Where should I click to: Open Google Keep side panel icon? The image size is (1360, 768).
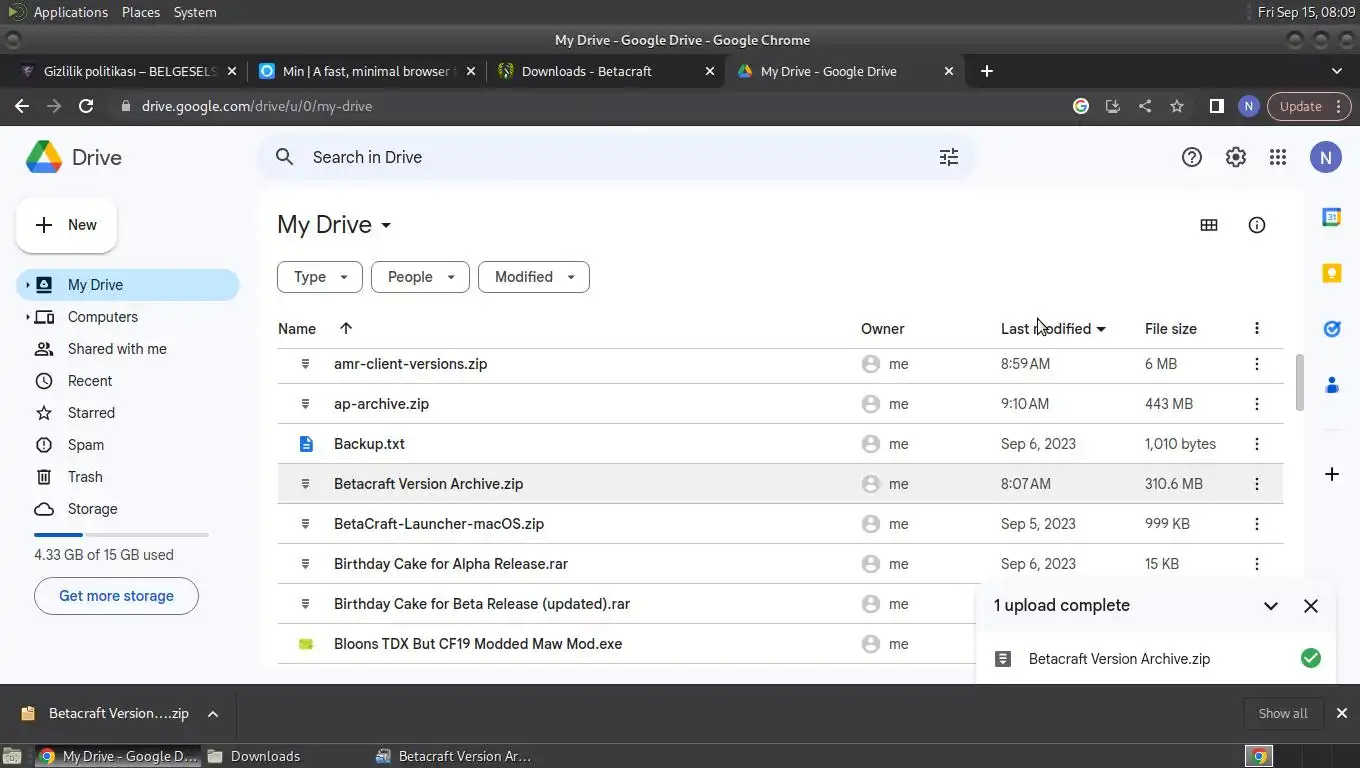[x=1331, y=273]
